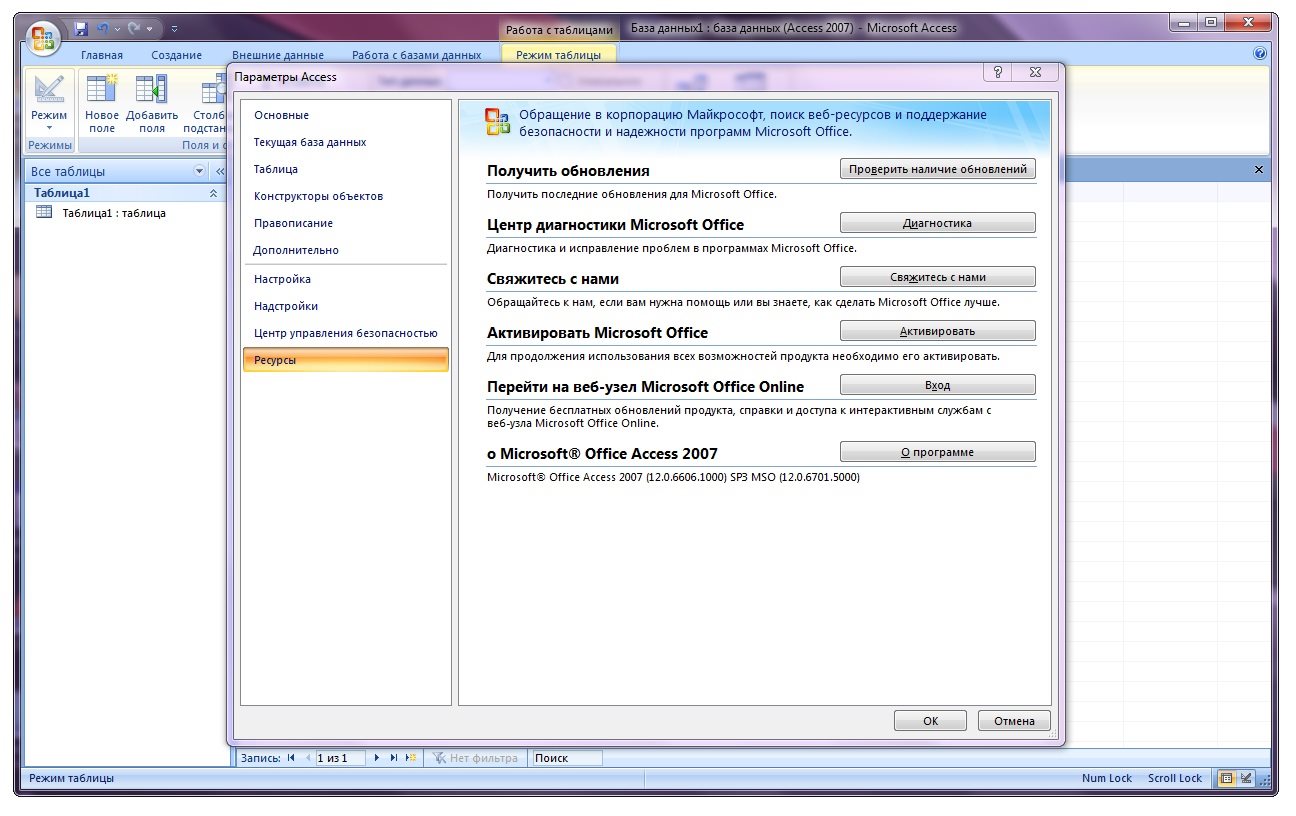Click the Microsoft Office Access help icon
This screenshot has width=1296, height=816.
coord(1260,54)
